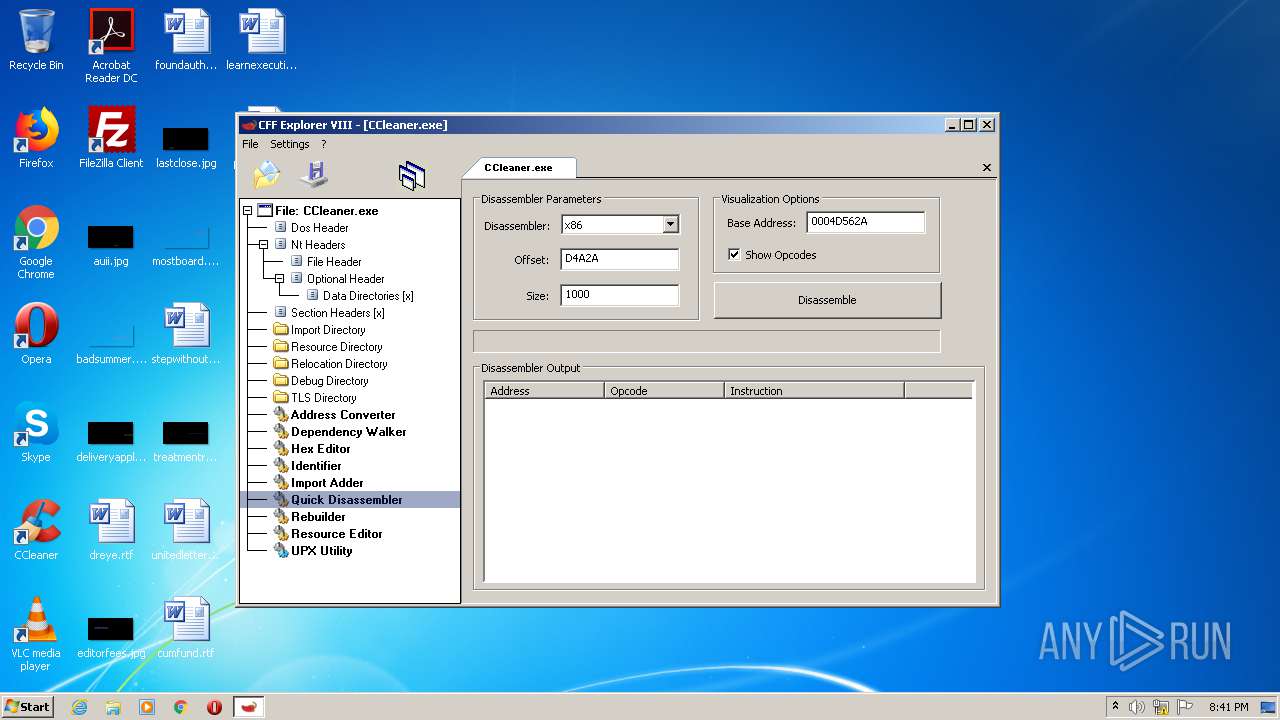
Task: Open the Dependency Walker tool
Action: [348, 432]
